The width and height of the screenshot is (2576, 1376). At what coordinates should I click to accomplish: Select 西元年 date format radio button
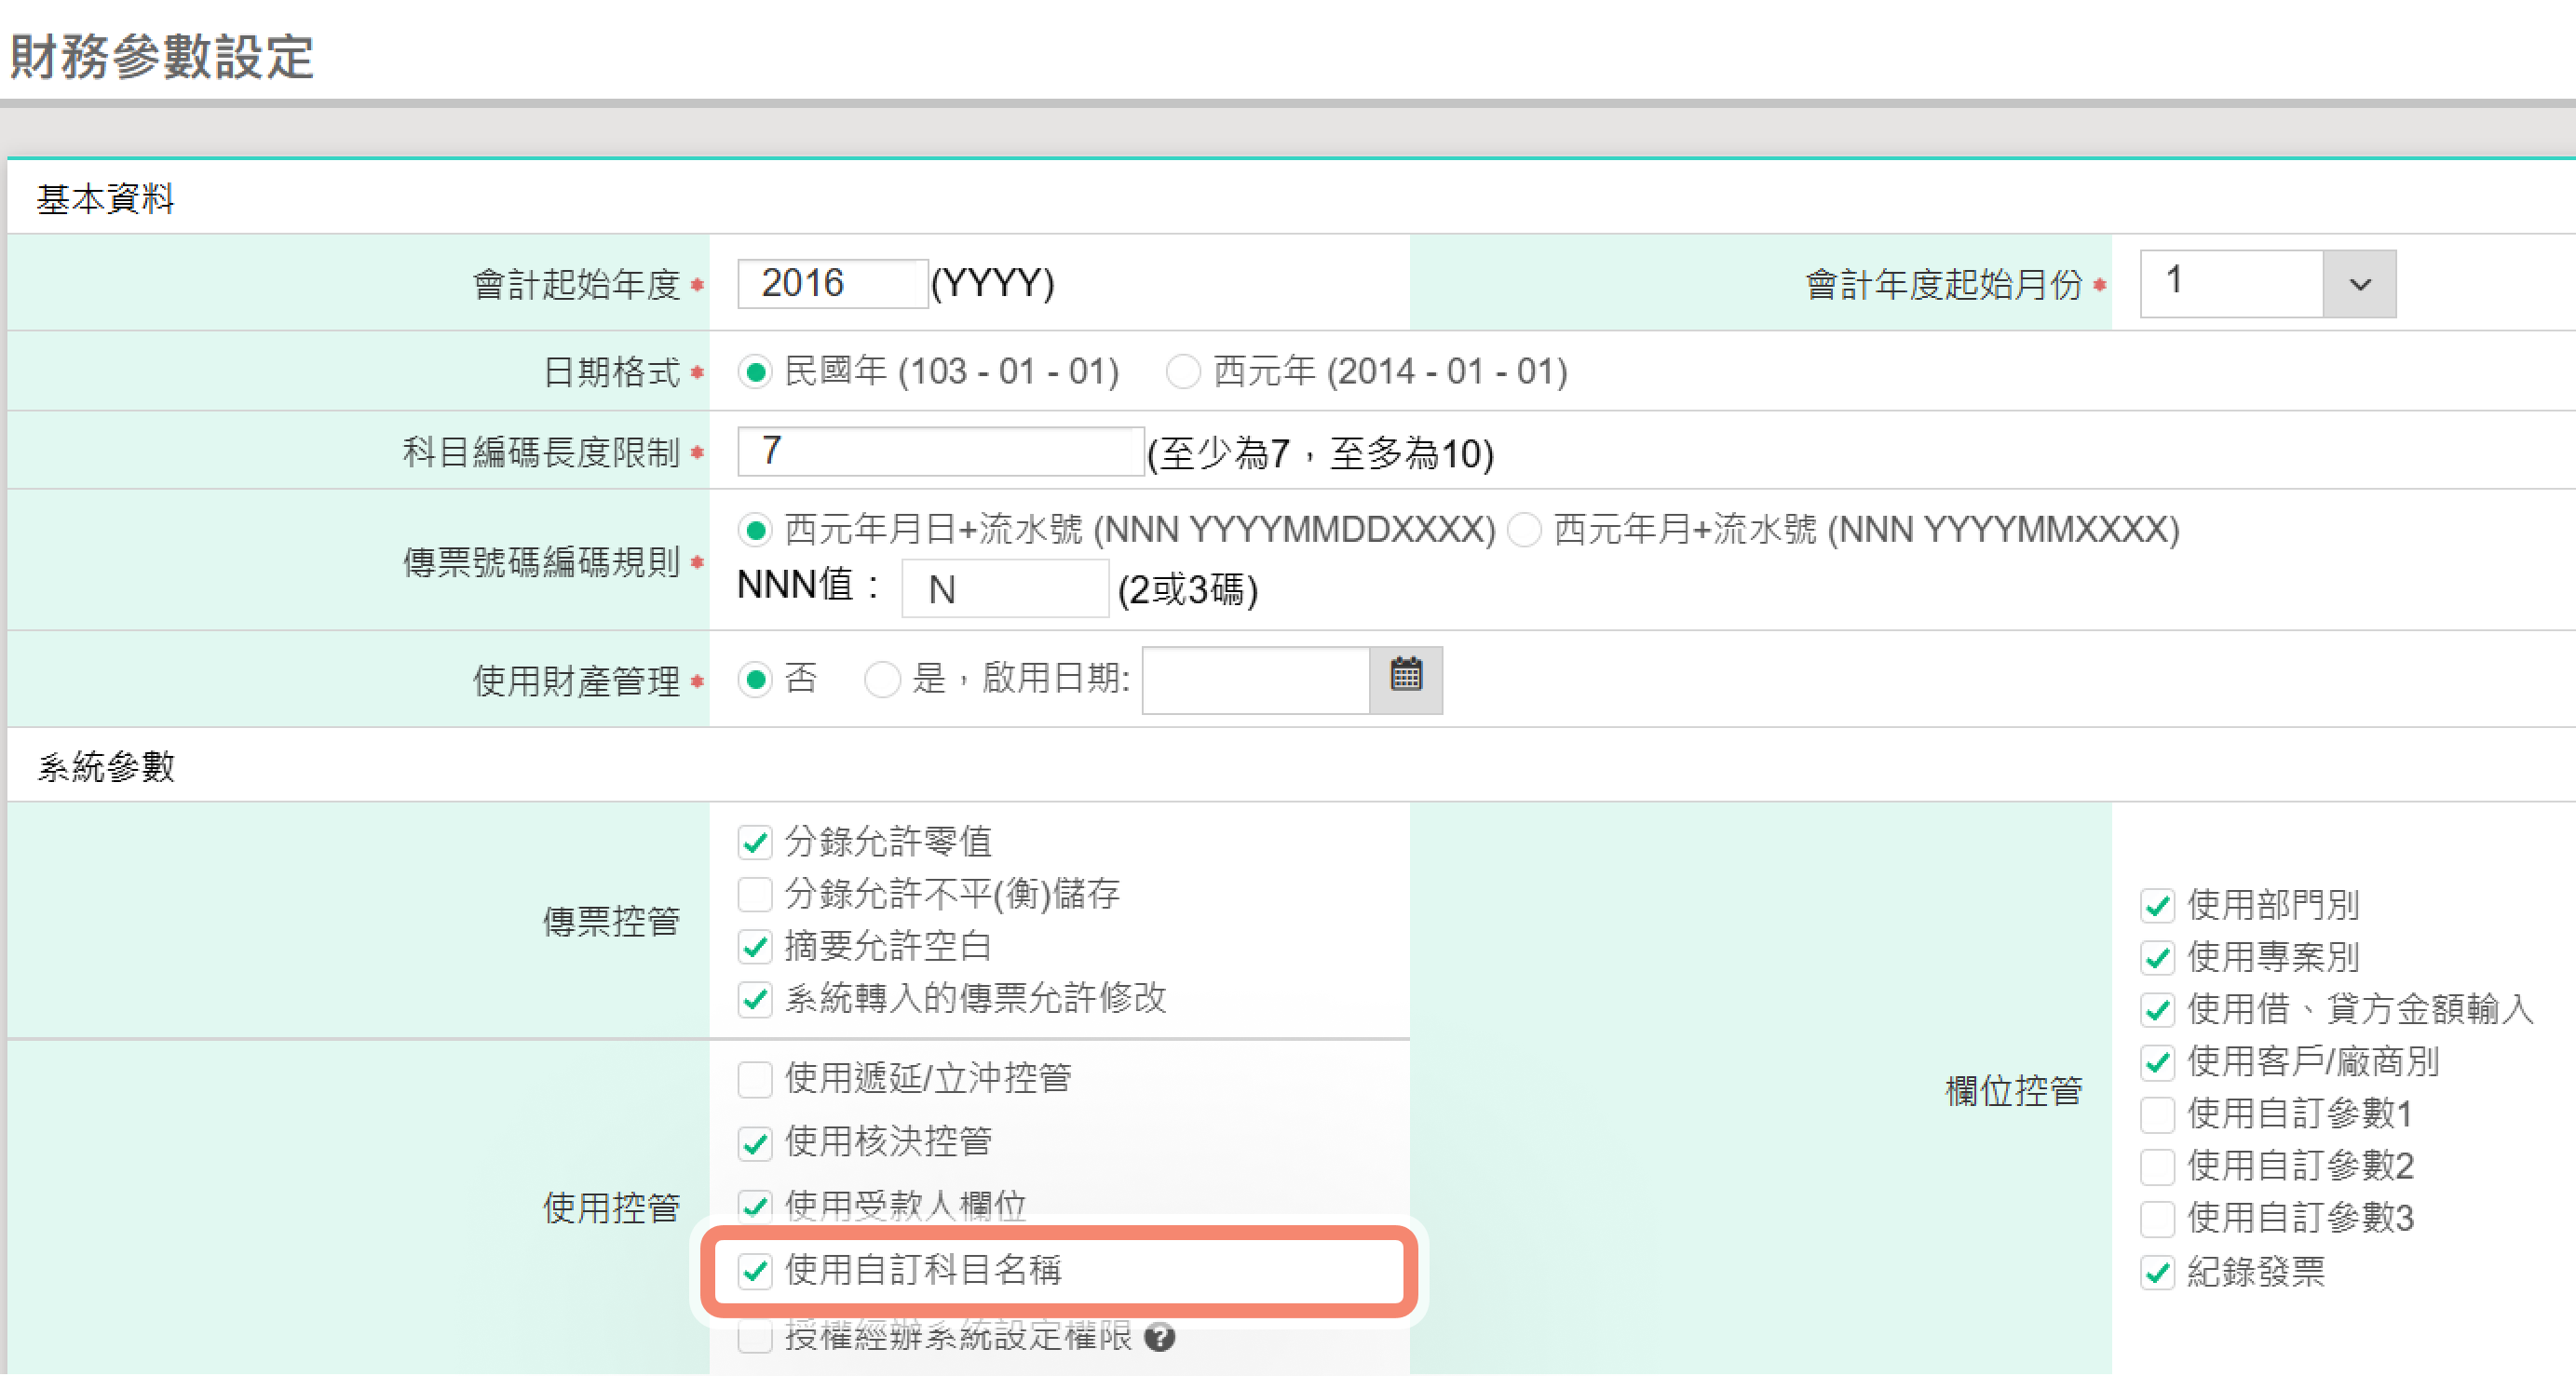coord(1183,372)
